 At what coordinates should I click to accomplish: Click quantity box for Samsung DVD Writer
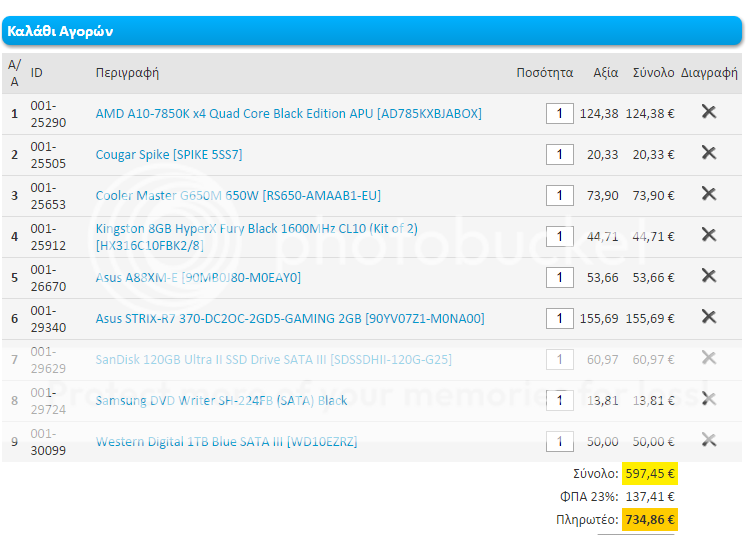pos(559,401)
